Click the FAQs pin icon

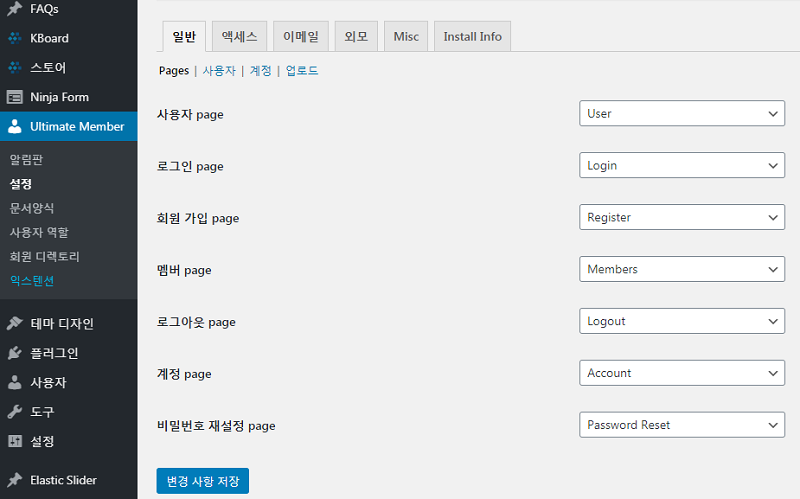click(x=15, y=9)
